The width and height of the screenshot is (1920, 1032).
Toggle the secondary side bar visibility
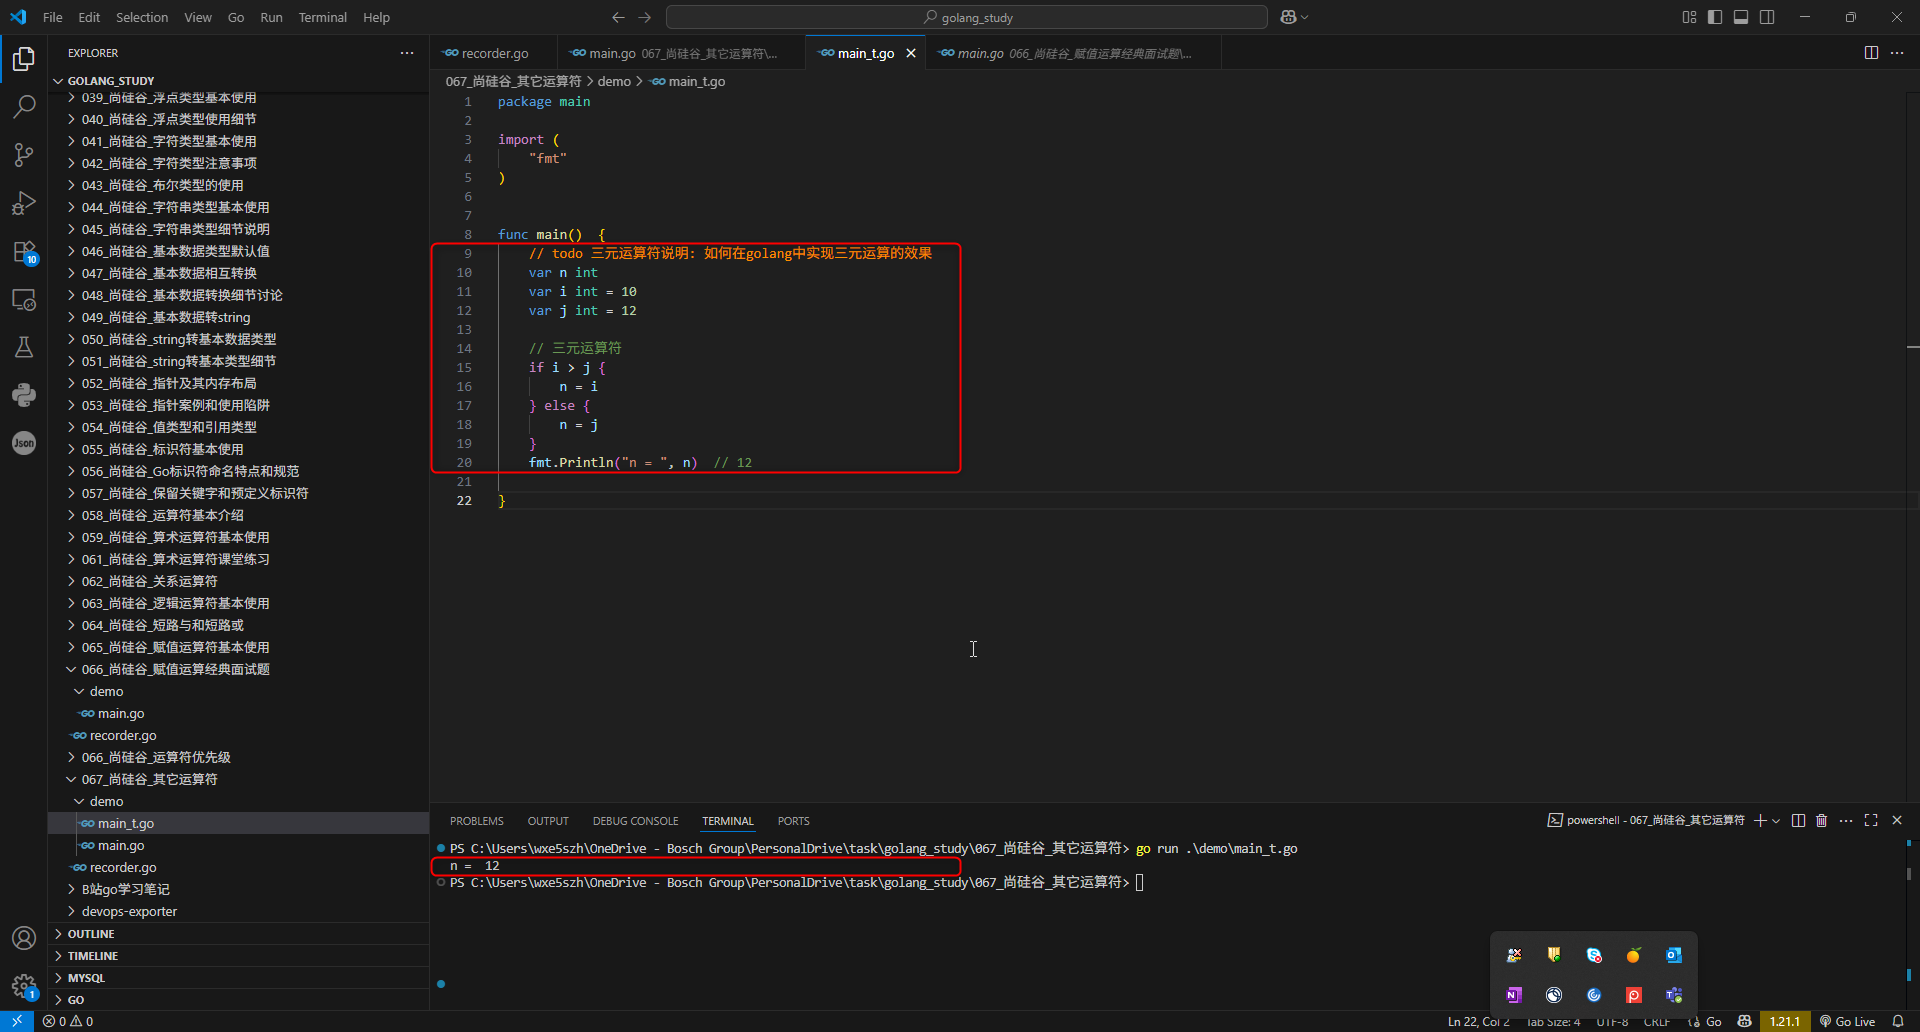(x=1767, y=17)
